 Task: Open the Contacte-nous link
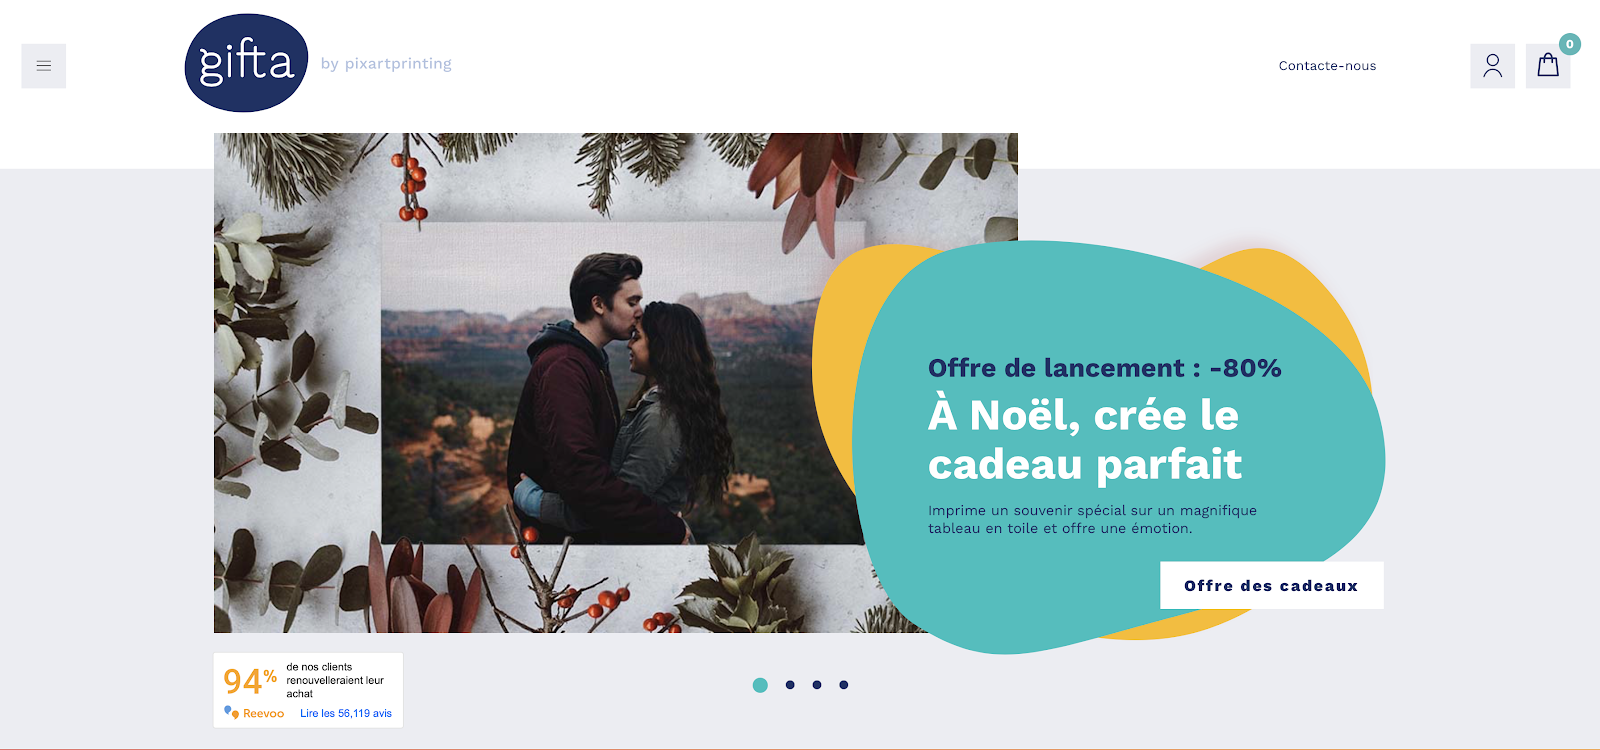[x=1327, y=66]
